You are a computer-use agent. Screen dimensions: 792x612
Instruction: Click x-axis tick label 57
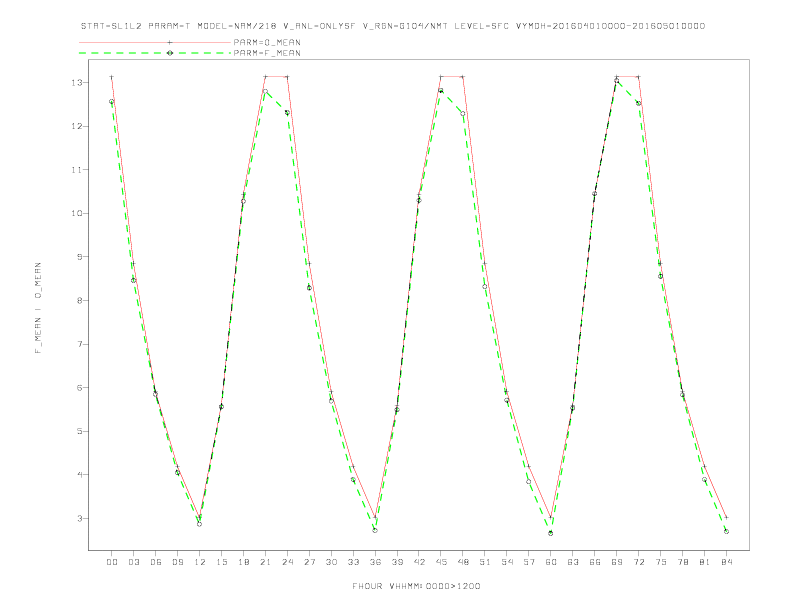pyautogui.click(x=529, y=562)
